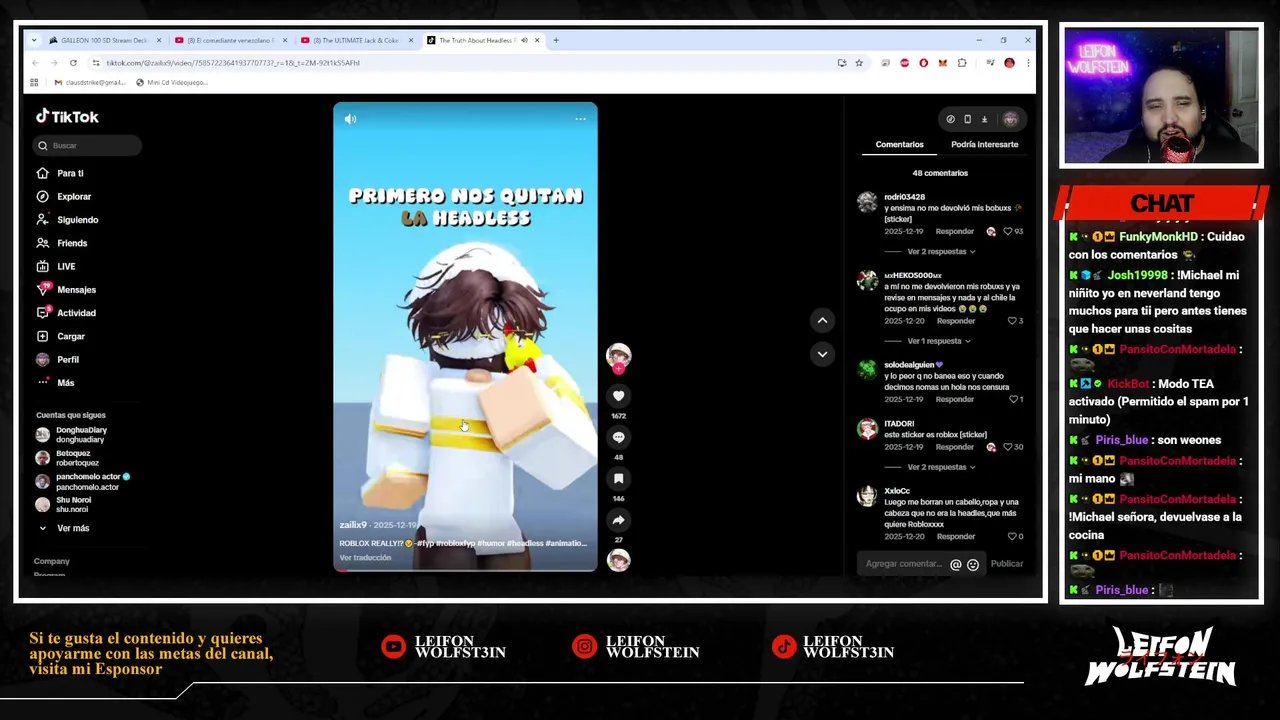Expand Ver 2 respuestas under ITADORI
This screenshot has height=720, width=1280.
pyautogui.click(x=941, y=468)
